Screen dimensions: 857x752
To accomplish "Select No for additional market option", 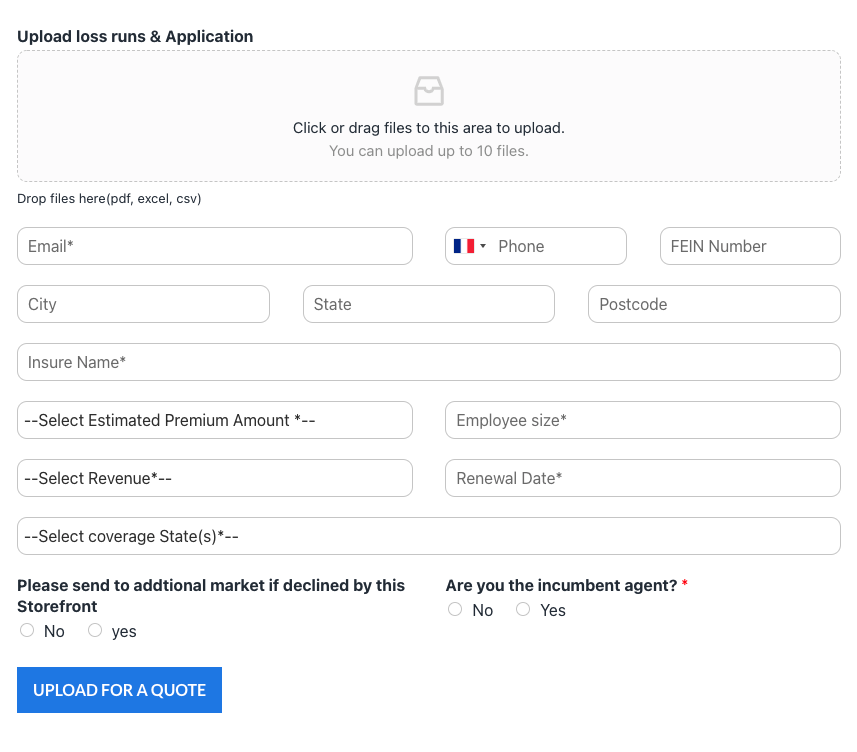I will pyautogui.click(x=27, y=630).
